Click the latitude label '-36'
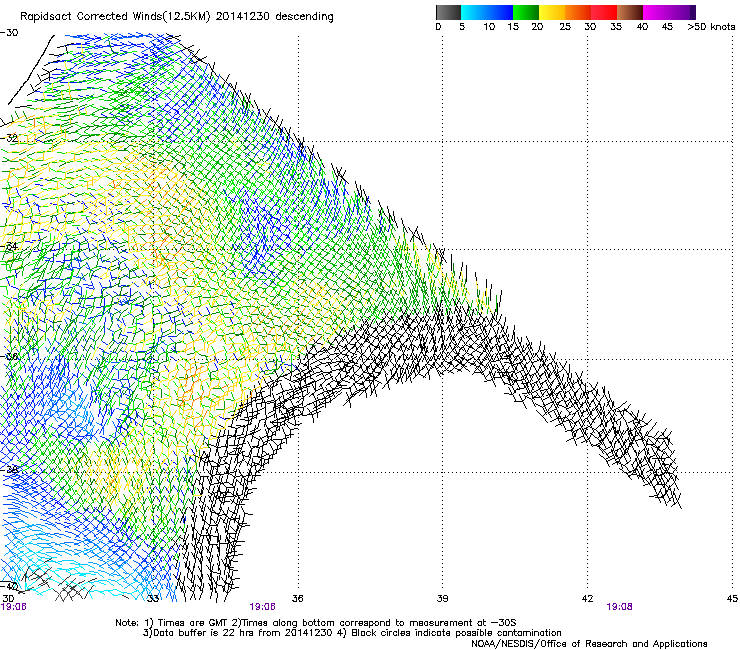Image resolution: width=740 pixels, height=650 pixels. tap(9, 356)
